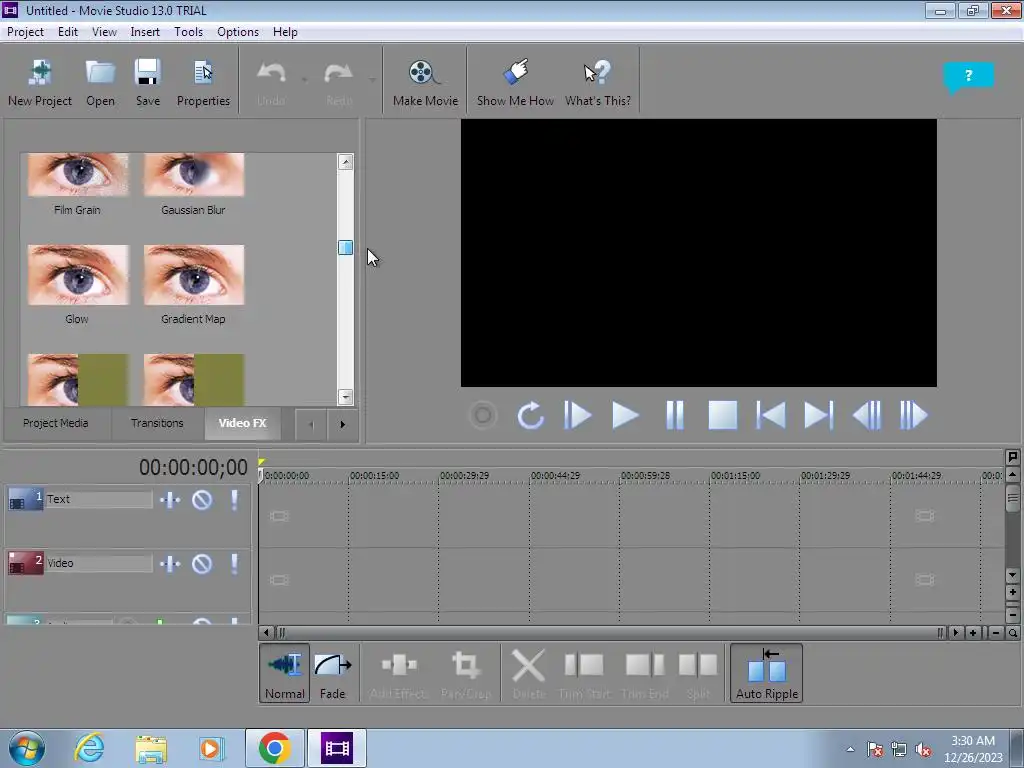Click the Video FX scrollbar thumb

point(345,248)
